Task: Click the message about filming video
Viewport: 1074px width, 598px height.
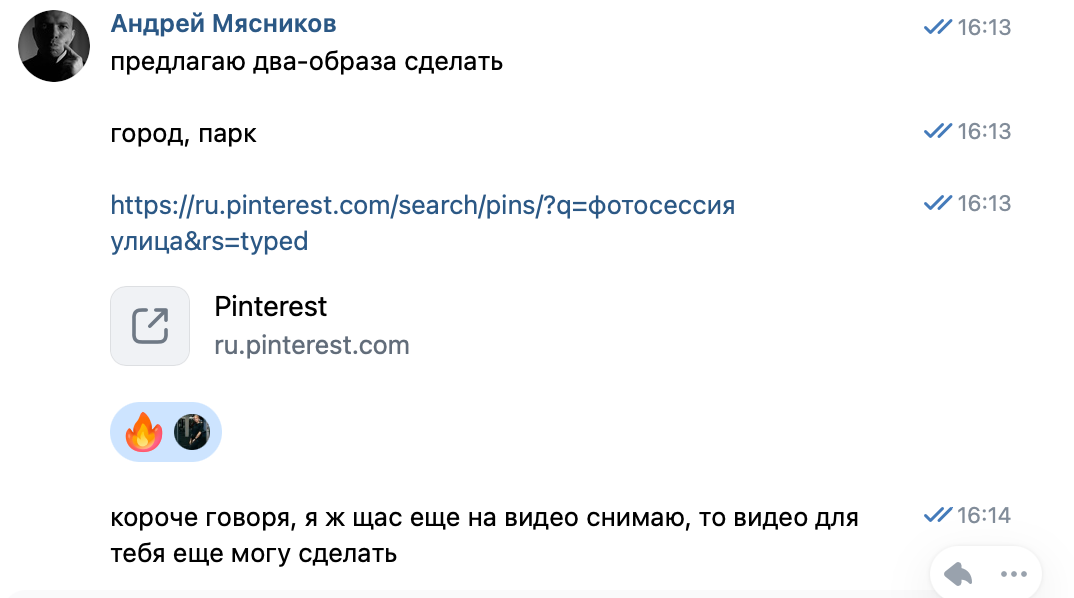Action: 484,532
